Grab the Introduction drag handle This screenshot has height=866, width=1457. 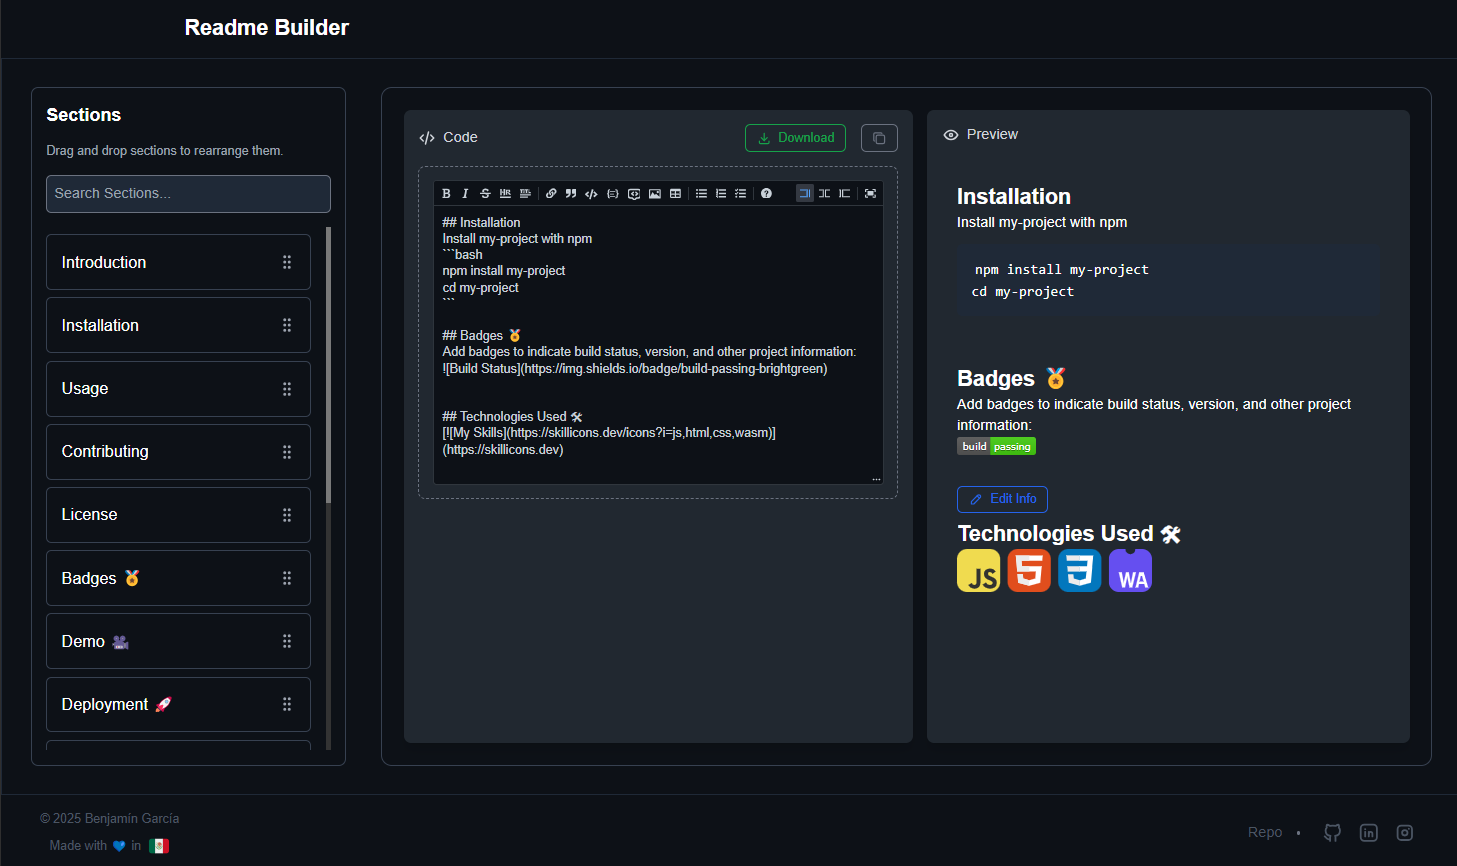coord(287,262)
